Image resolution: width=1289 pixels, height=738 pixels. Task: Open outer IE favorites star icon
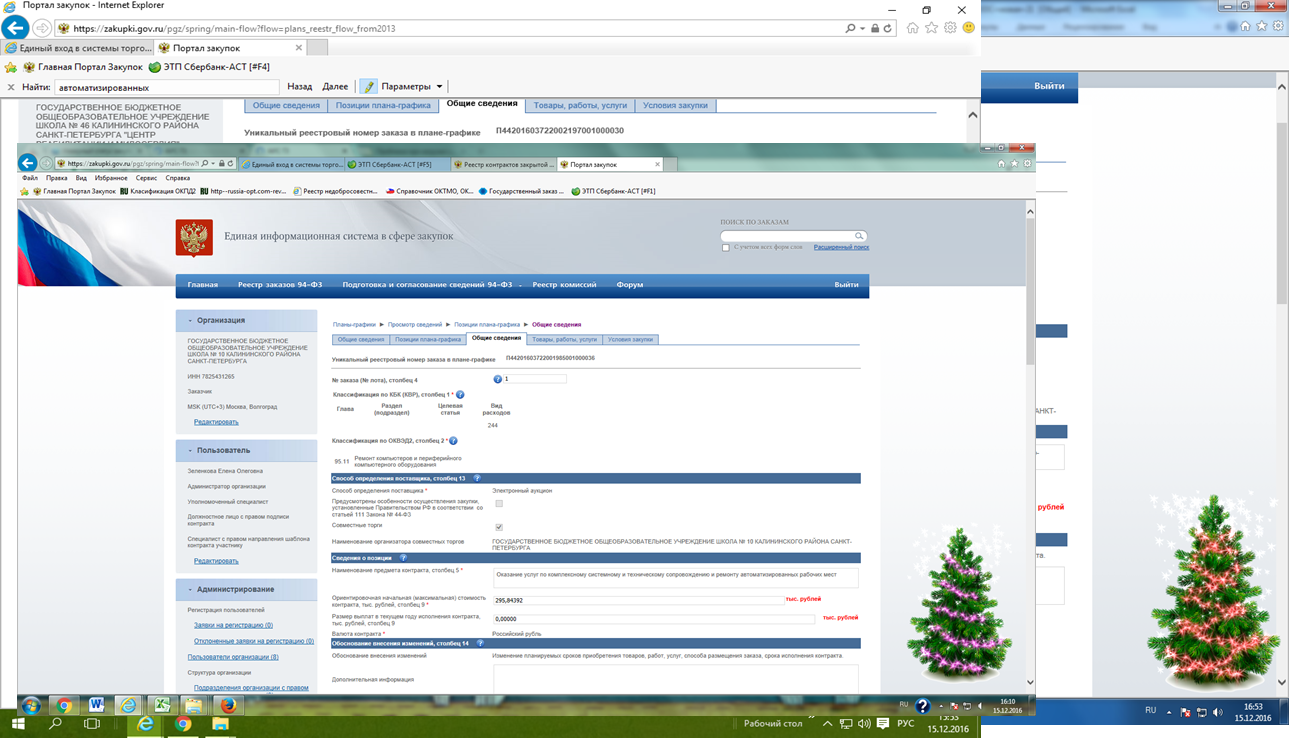pyautogui.click(x=931, y=28)
